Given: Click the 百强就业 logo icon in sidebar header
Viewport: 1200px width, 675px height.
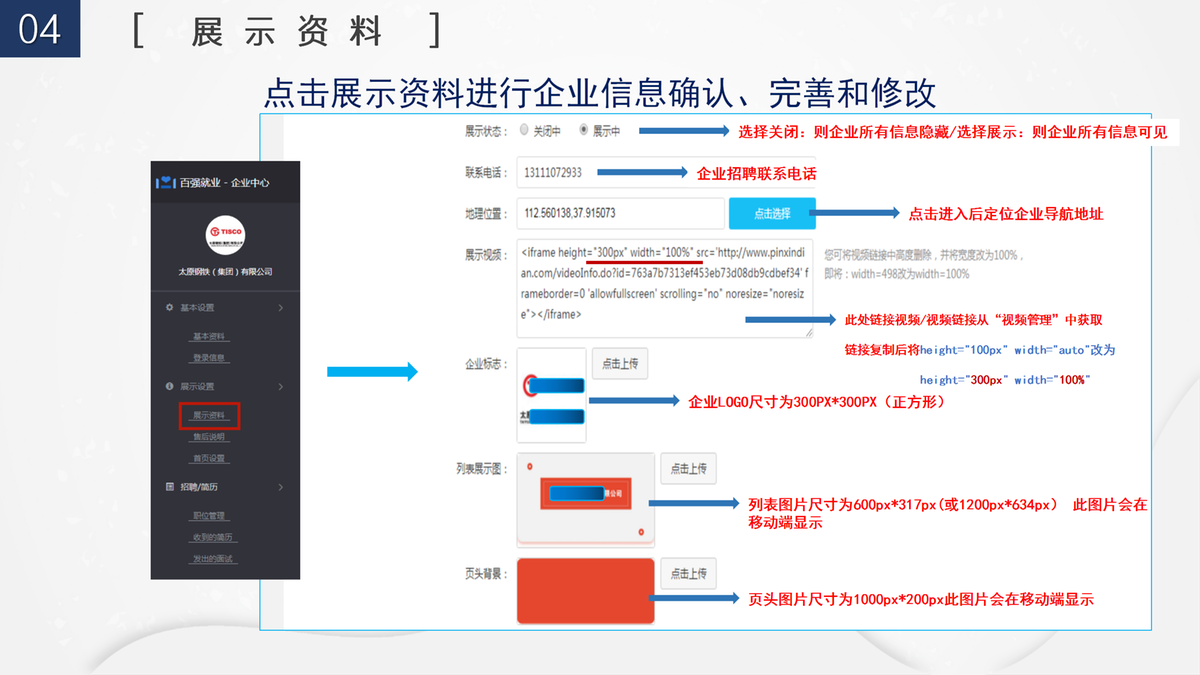Looking at the screenshot, I should (165, 183).
